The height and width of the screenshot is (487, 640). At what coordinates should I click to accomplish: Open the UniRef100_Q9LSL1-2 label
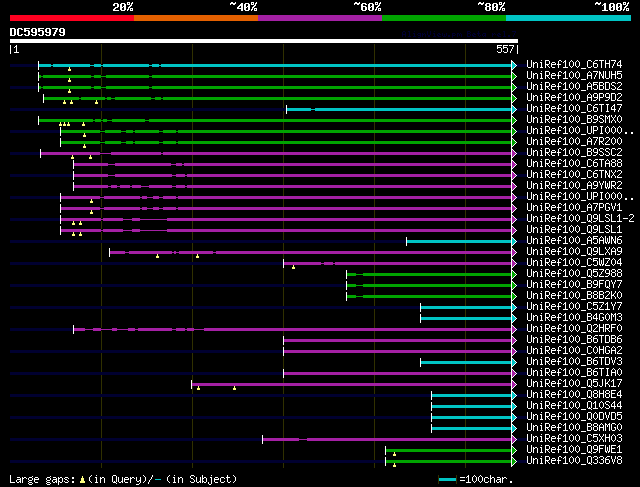tap(580, 219)
